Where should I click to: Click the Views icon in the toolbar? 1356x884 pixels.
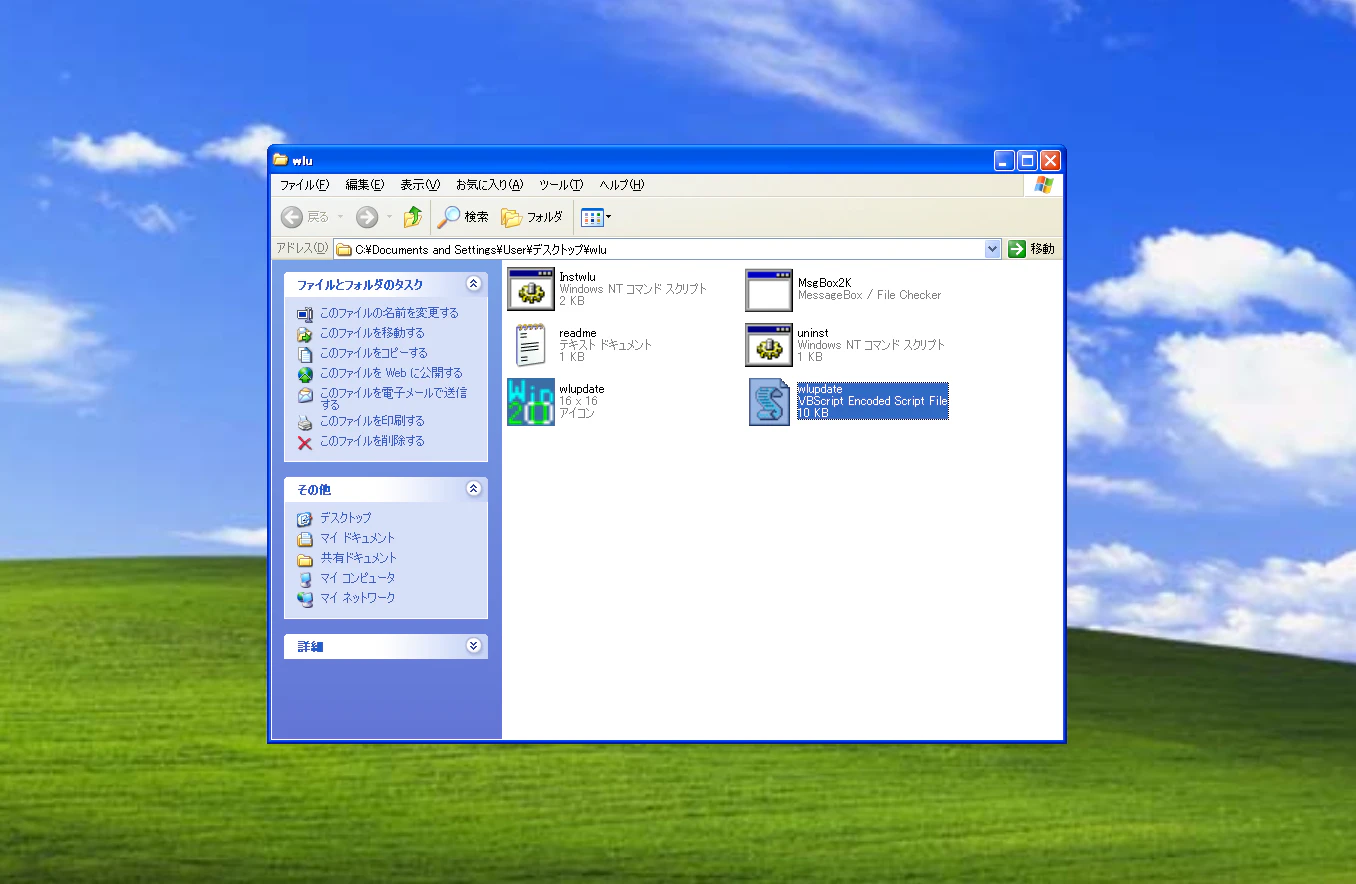pyautogui.click(x=592, y=217)
